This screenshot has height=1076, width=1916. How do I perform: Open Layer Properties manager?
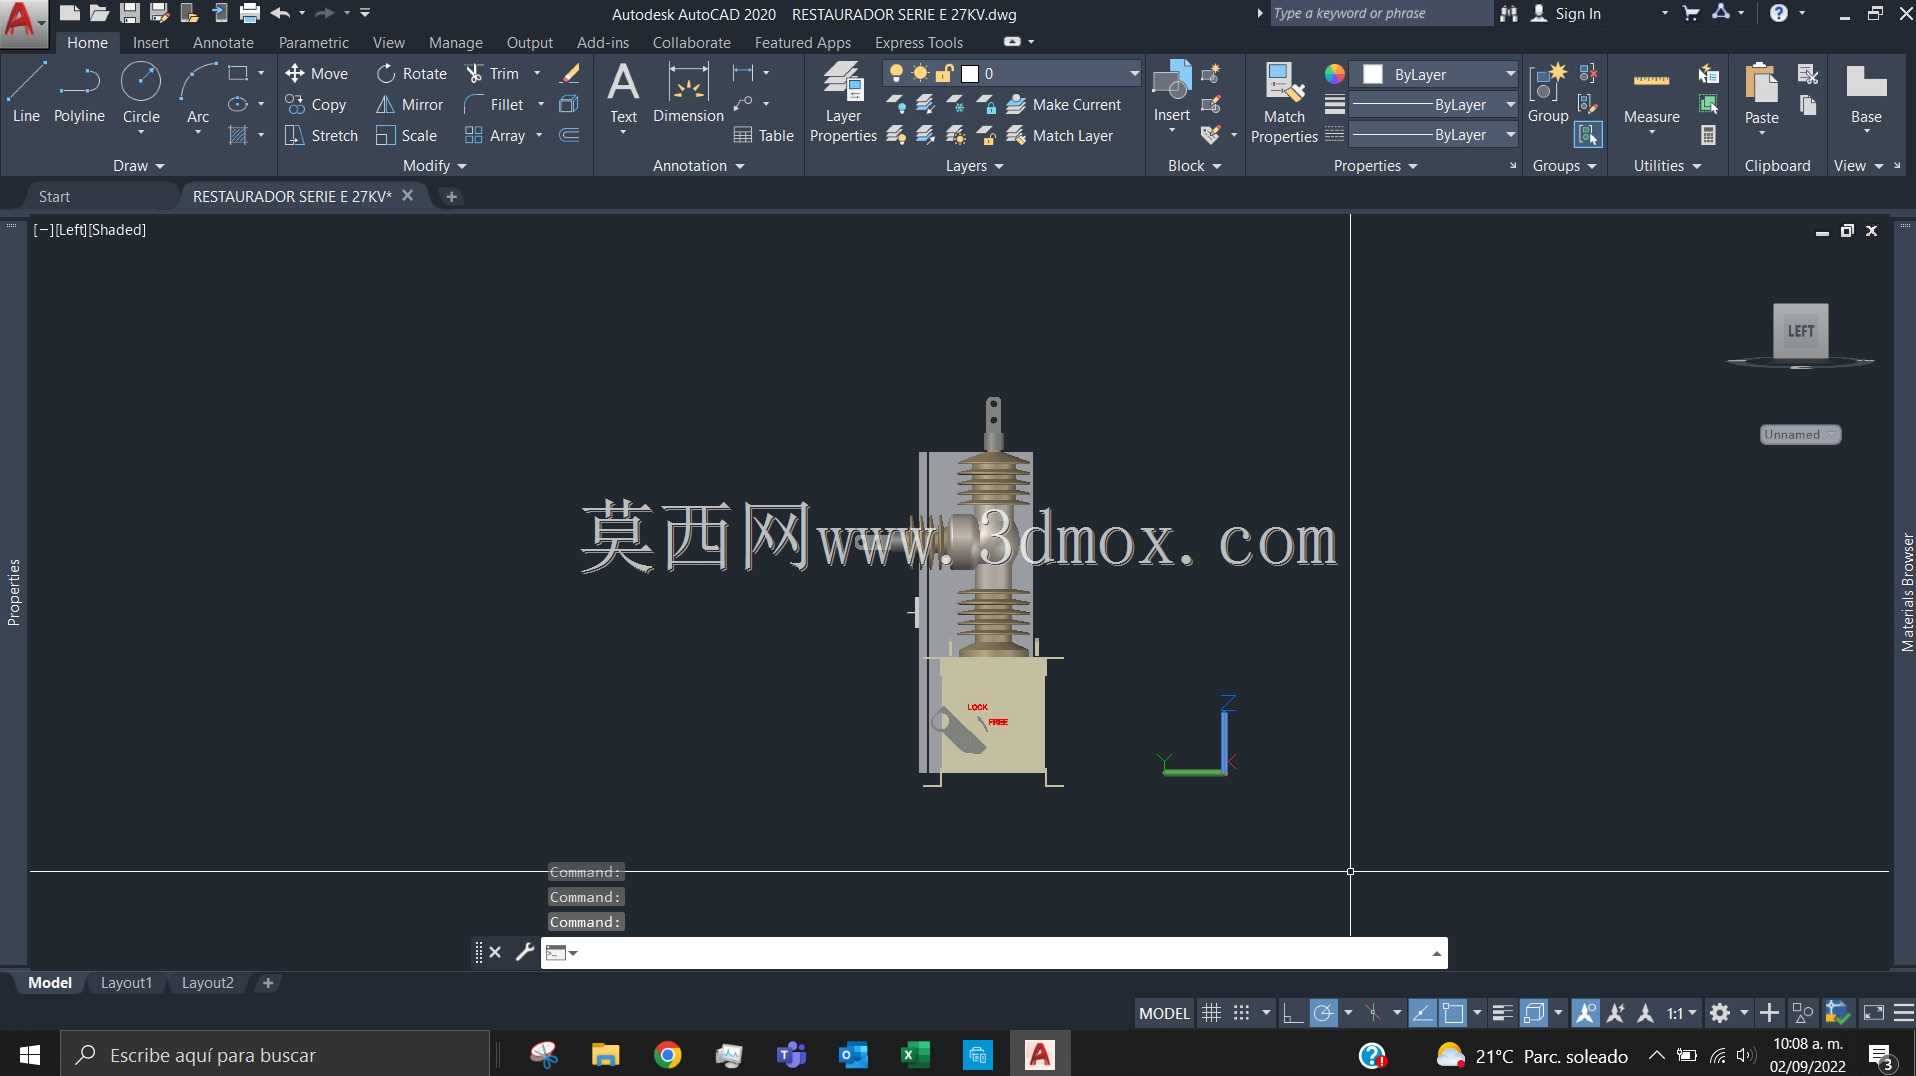coord(843,102)
